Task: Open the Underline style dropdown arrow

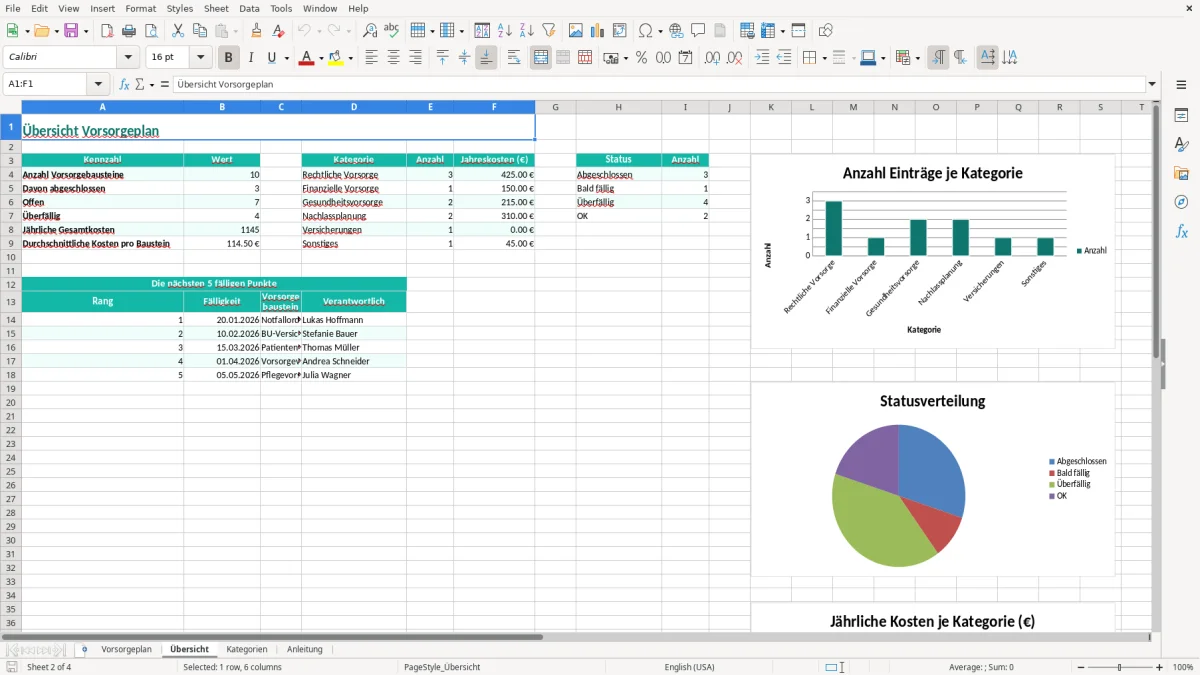Action: click(286, 58)
